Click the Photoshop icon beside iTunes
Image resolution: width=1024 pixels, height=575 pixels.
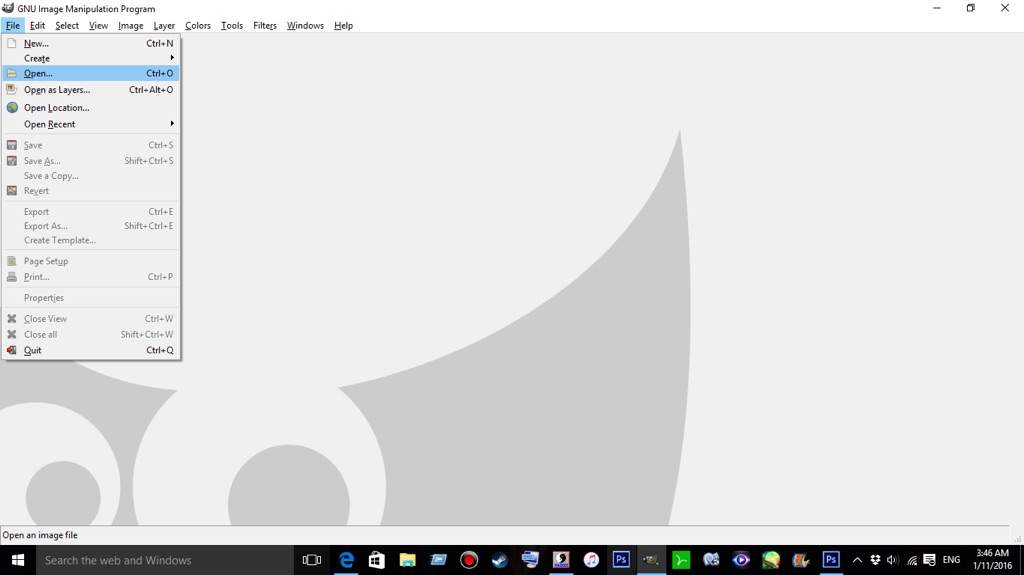[x=621, y=560]
